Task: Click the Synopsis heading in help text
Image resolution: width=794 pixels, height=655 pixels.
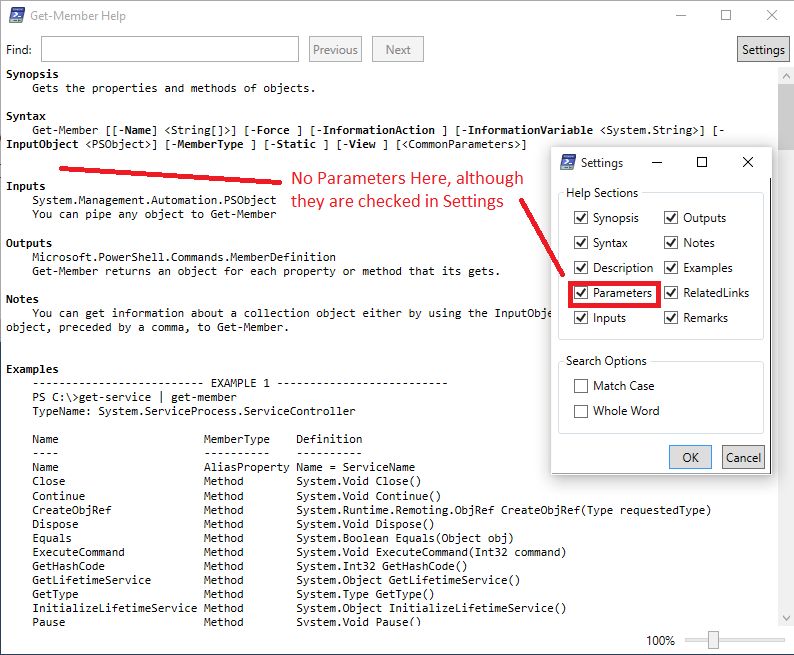Action: [x=32, y=74]
